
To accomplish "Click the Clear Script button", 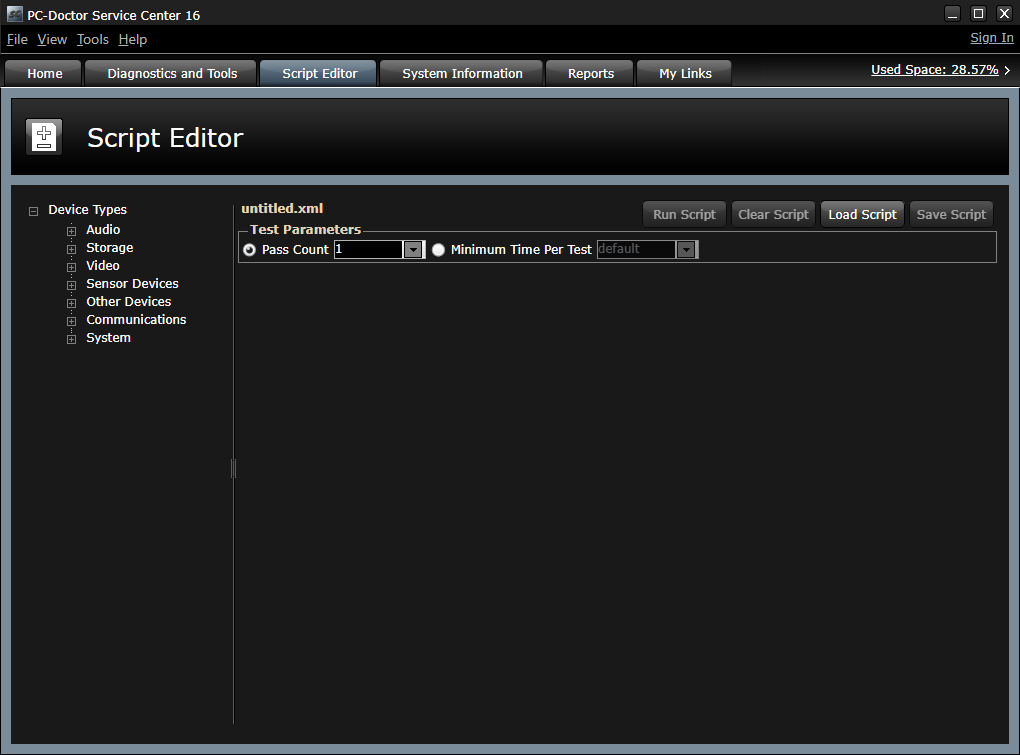I will 773,215.
